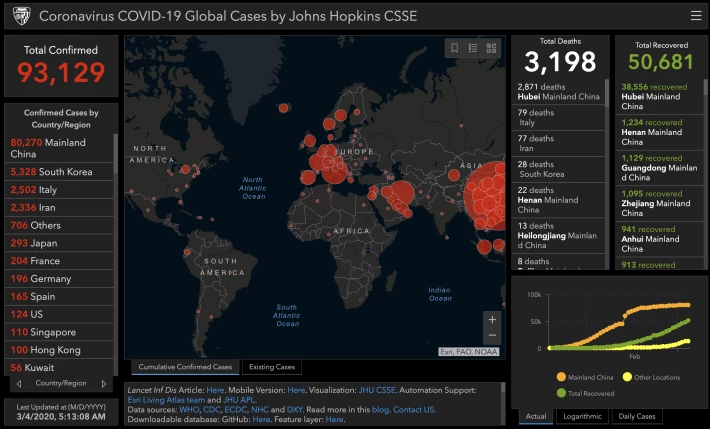Open Lancet Inf Dis article Here link

pyautogui.click(x=215, y=390)
